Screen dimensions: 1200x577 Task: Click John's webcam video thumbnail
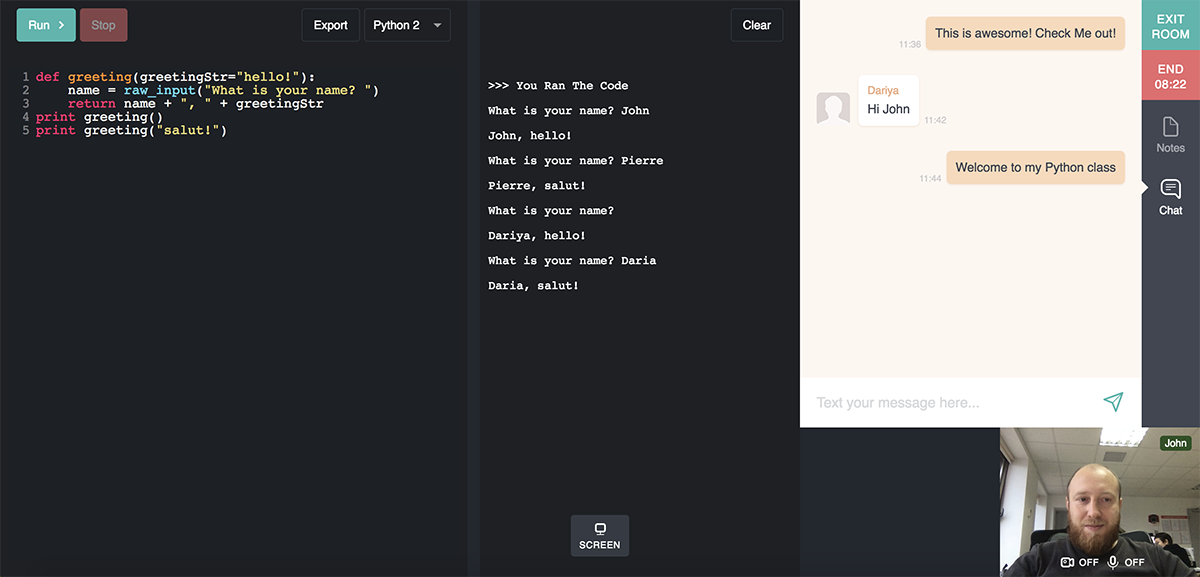tap(1100, 502)
